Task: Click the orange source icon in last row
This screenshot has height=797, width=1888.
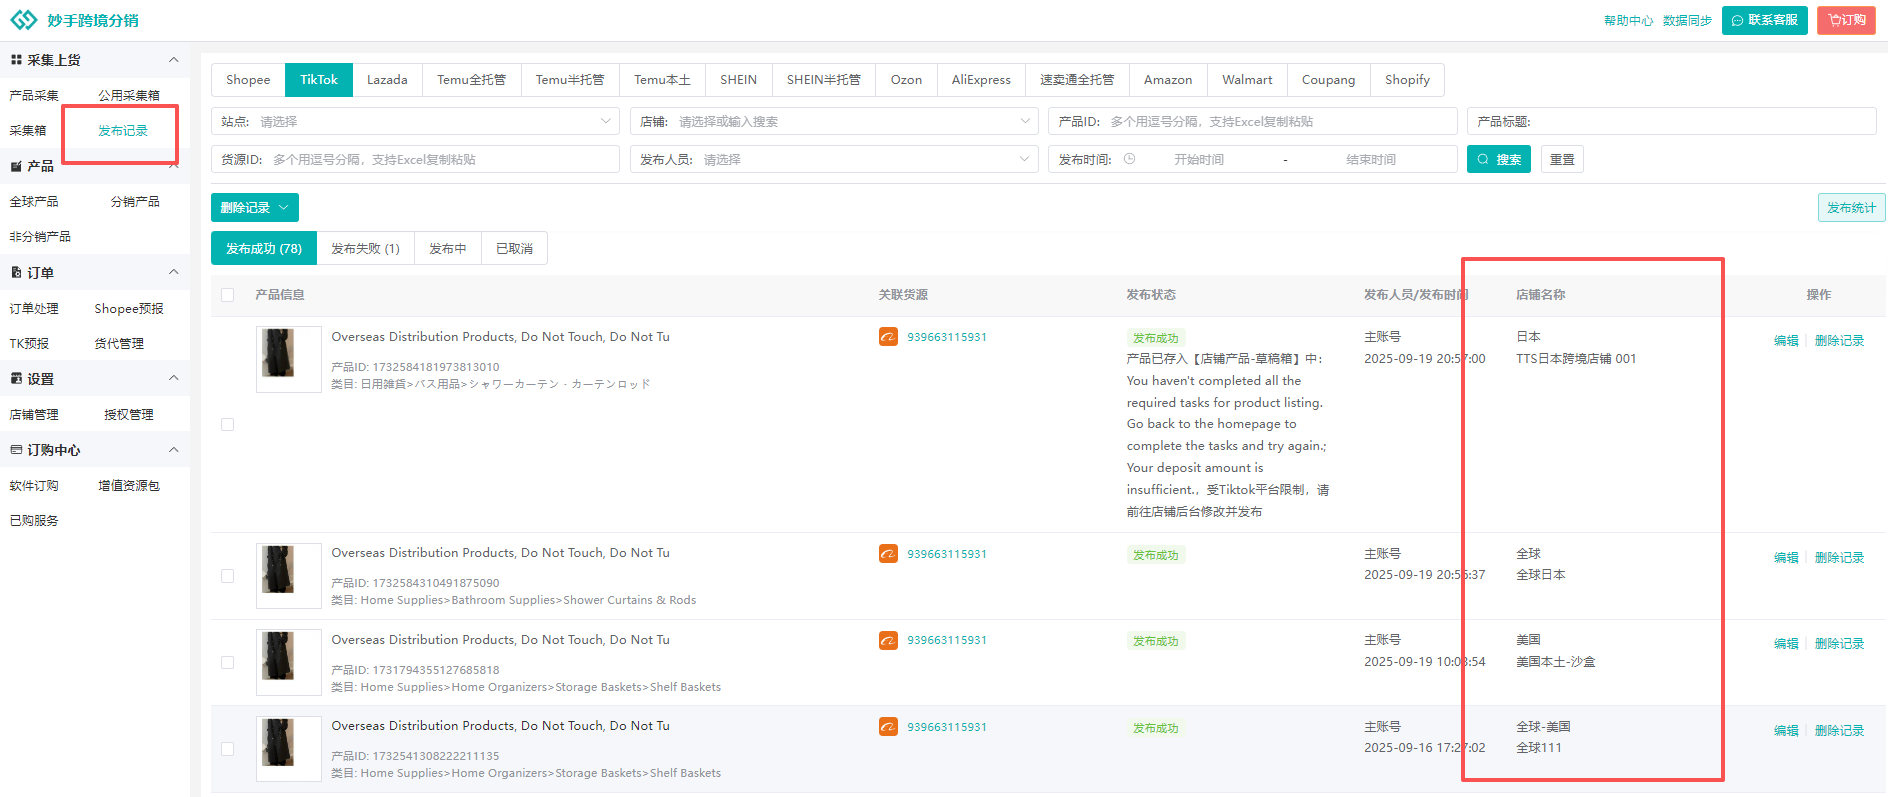Action: click(888, 727)
